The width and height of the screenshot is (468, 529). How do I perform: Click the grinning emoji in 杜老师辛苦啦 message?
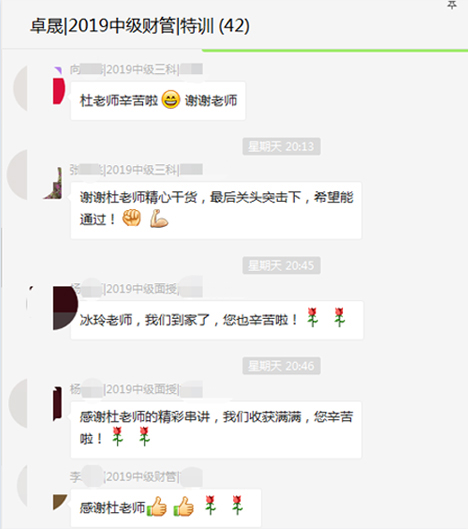[171, 100]
